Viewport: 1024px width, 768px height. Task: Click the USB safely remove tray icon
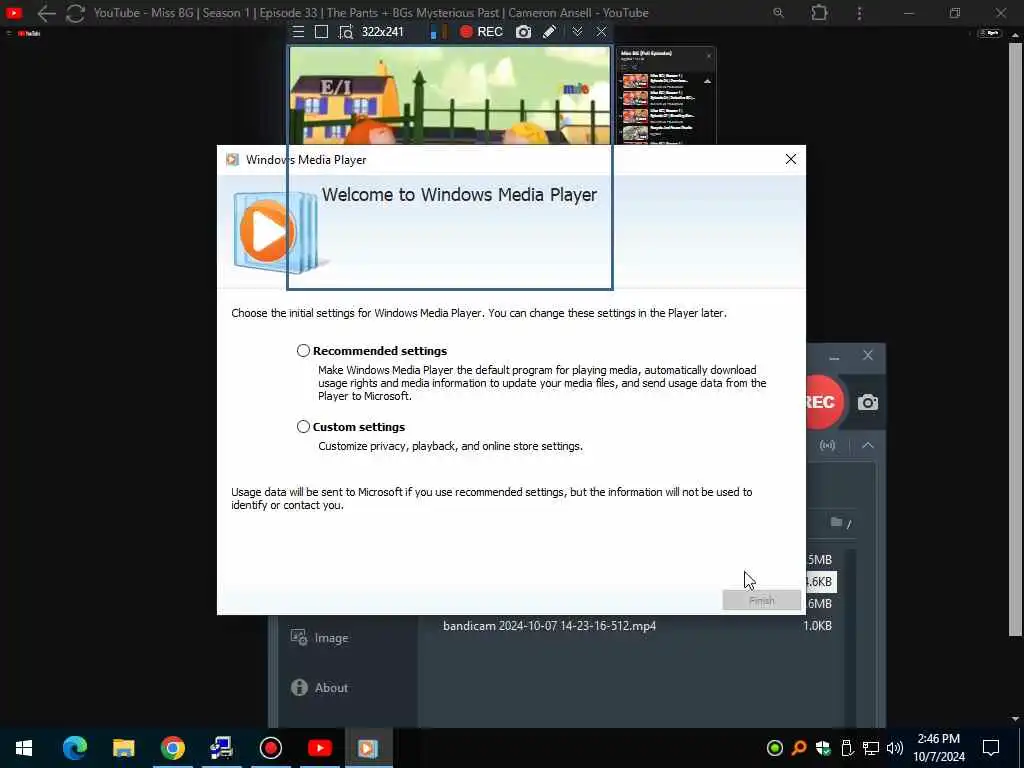[x=847, y=748]
